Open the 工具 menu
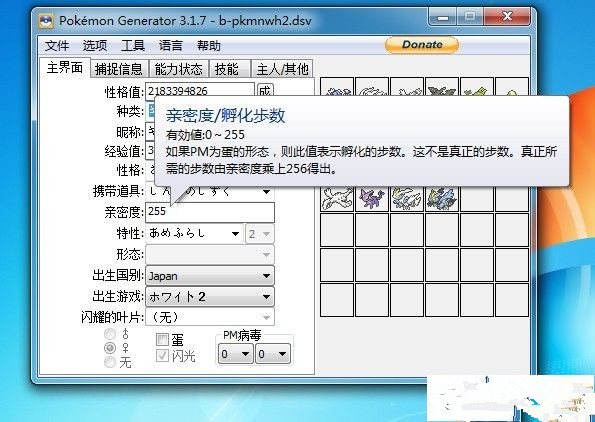The image size is (595, 422). pos(133,46)
